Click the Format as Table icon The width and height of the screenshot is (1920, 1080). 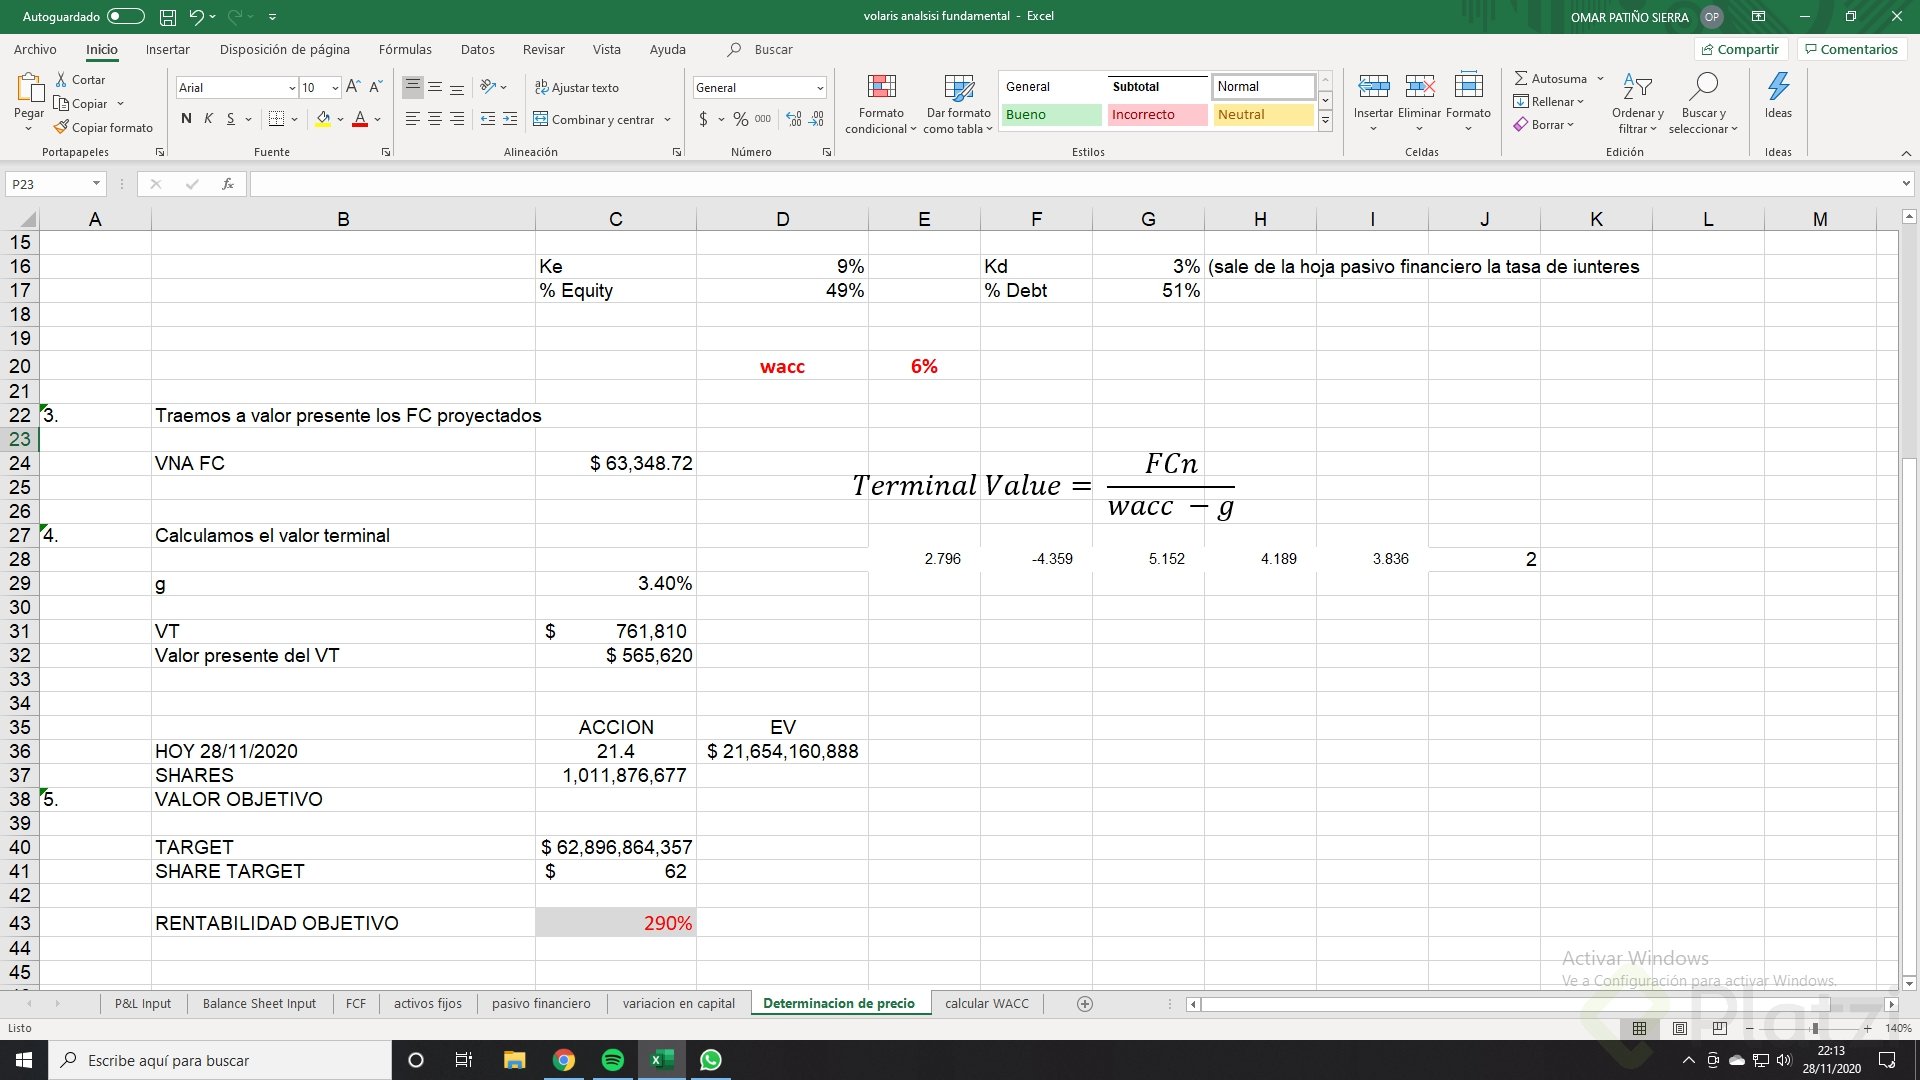(x=958, y=88)
